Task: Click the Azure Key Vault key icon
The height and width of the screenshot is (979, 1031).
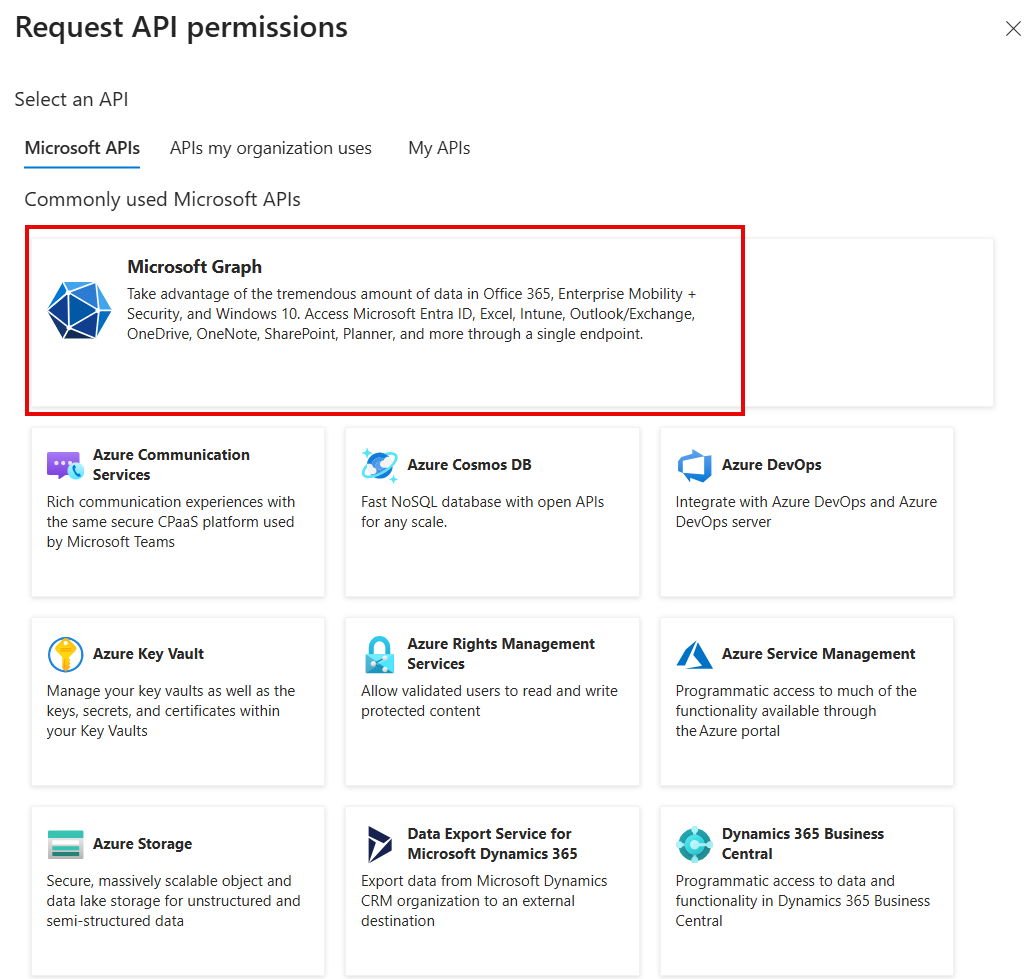Action: [x=65, y=654]
